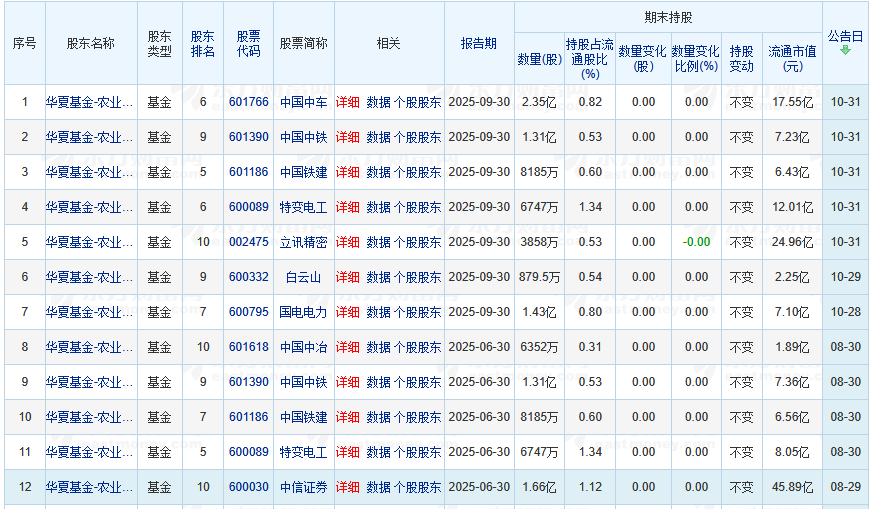Open stock code 600795 link

pos(249,312)
